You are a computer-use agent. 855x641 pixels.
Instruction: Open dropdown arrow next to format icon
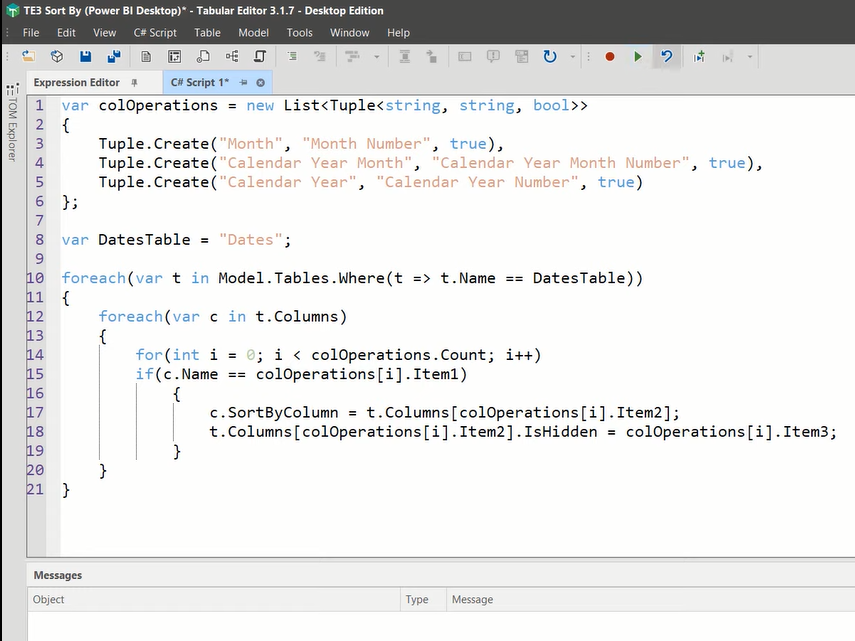376,57
